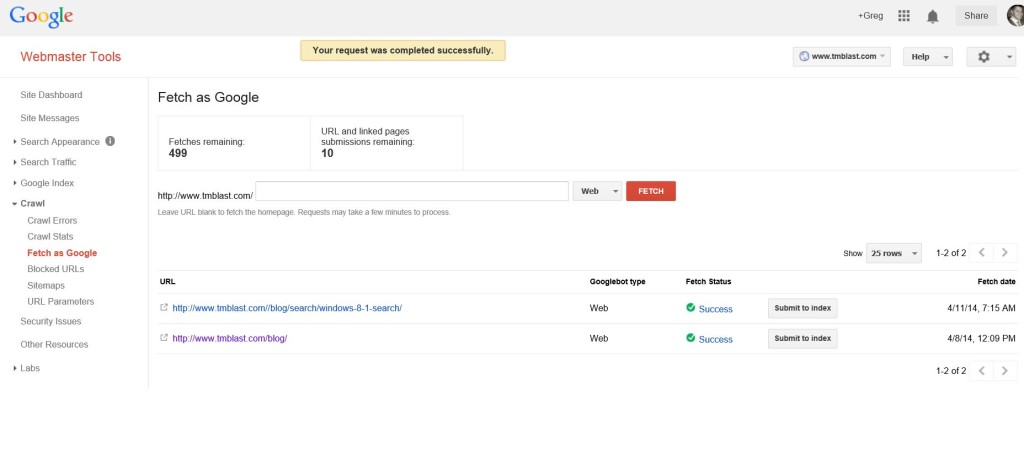Open the www.tmblast.com site selector dropdown
This screenshot has width=1024, height=461.
click(x=842, y=57)
